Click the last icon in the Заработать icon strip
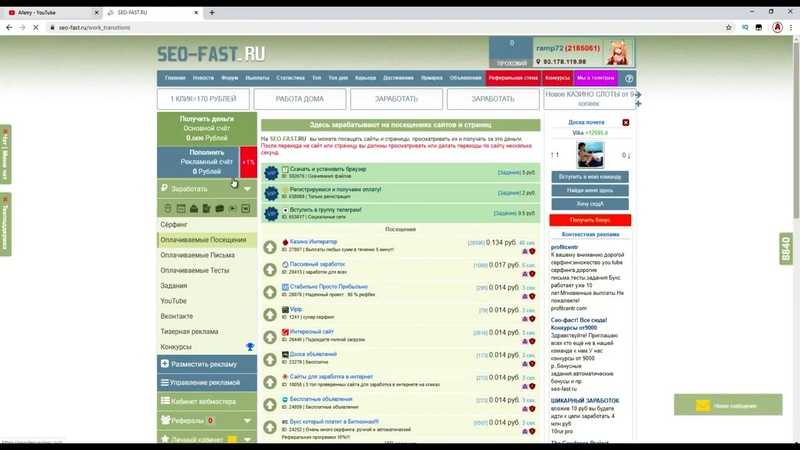This screenshot has height=450, width=800. pos(245,209)
